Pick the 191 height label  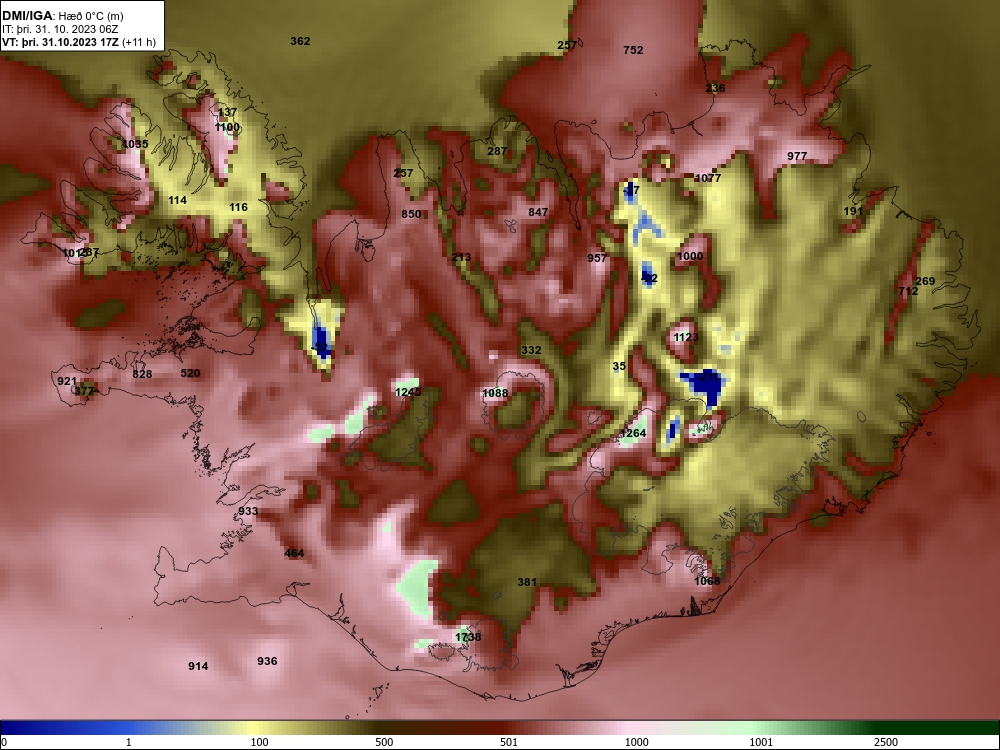click(x=853, y=211)
